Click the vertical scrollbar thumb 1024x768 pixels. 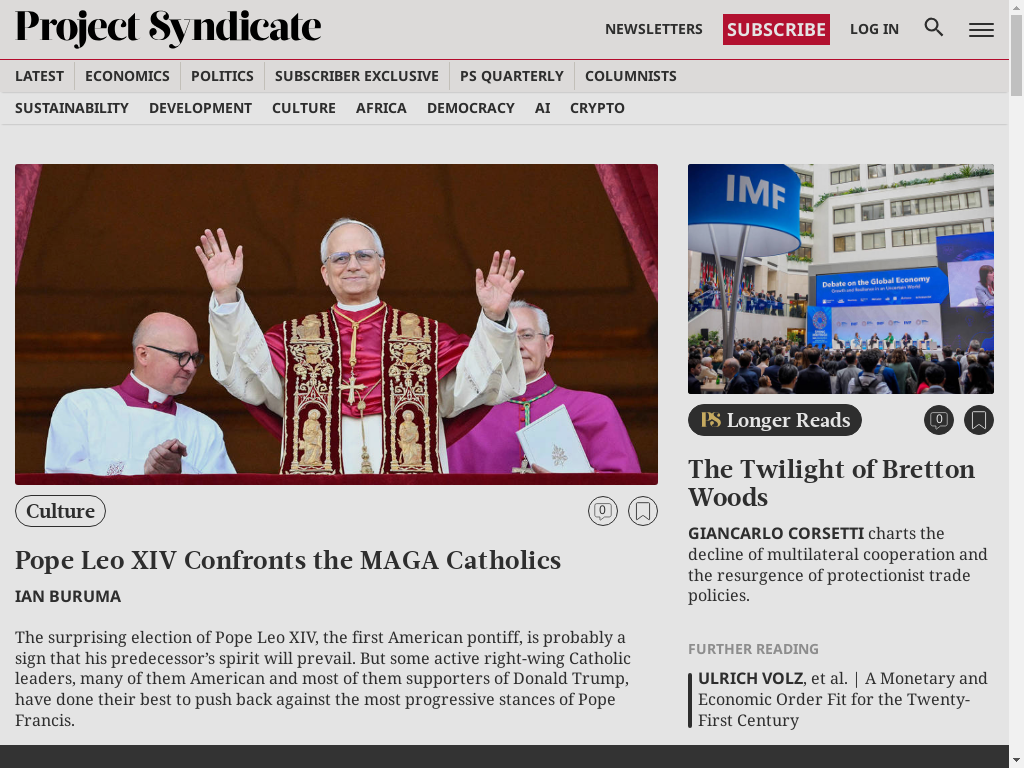[1016, 55]
